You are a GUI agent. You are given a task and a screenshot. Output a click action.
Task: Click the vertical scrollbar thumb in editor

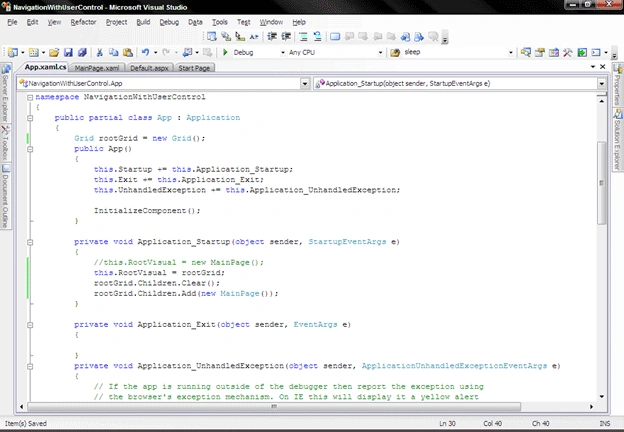601,183
